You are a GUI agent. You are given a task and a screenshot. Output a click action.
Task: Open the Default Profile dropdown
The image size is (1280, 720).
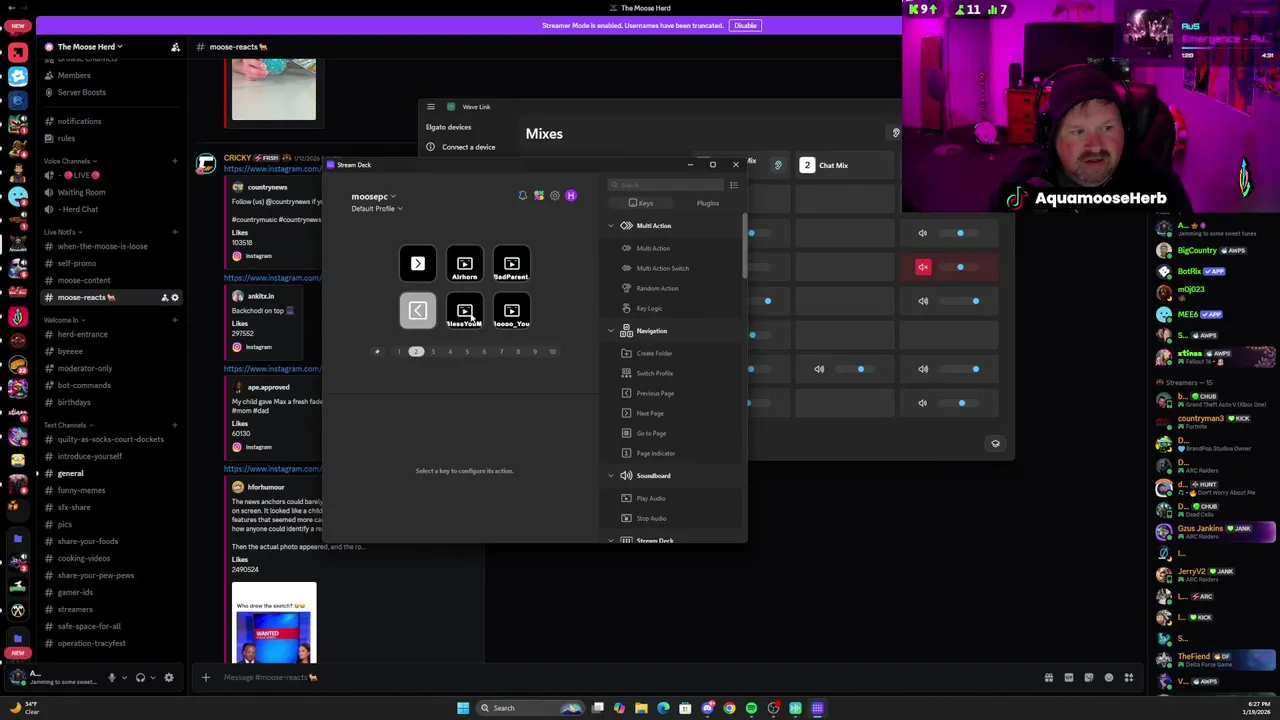click(377, 209)
